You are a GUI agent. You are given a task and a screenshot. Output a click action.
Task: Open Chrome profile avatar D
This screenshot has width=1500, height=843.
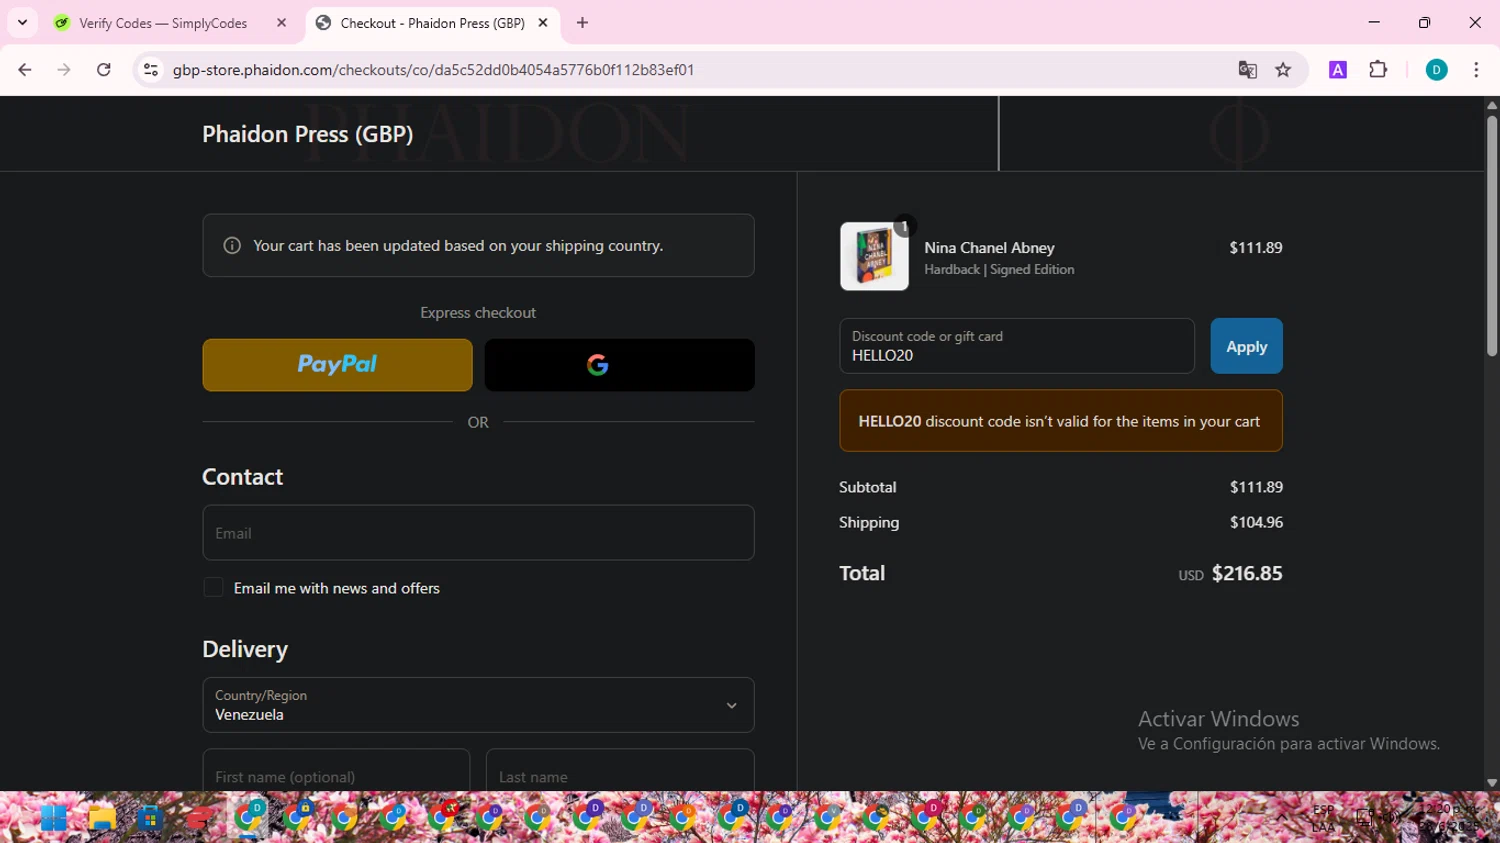(1436, 70)
